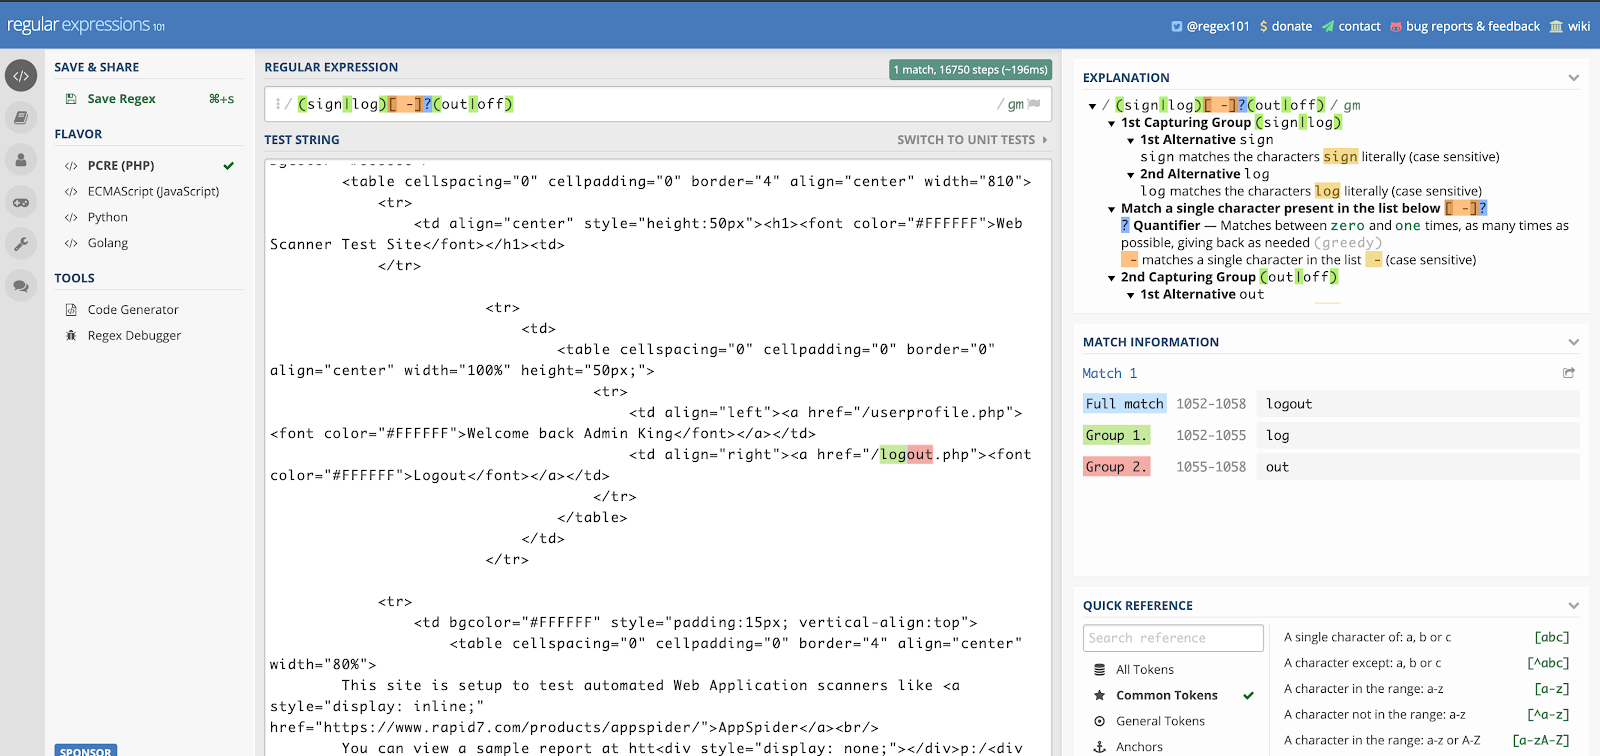The image size is (1600, 756).
Task: Choose the Golang regex flavor
Action: point(107,244)
